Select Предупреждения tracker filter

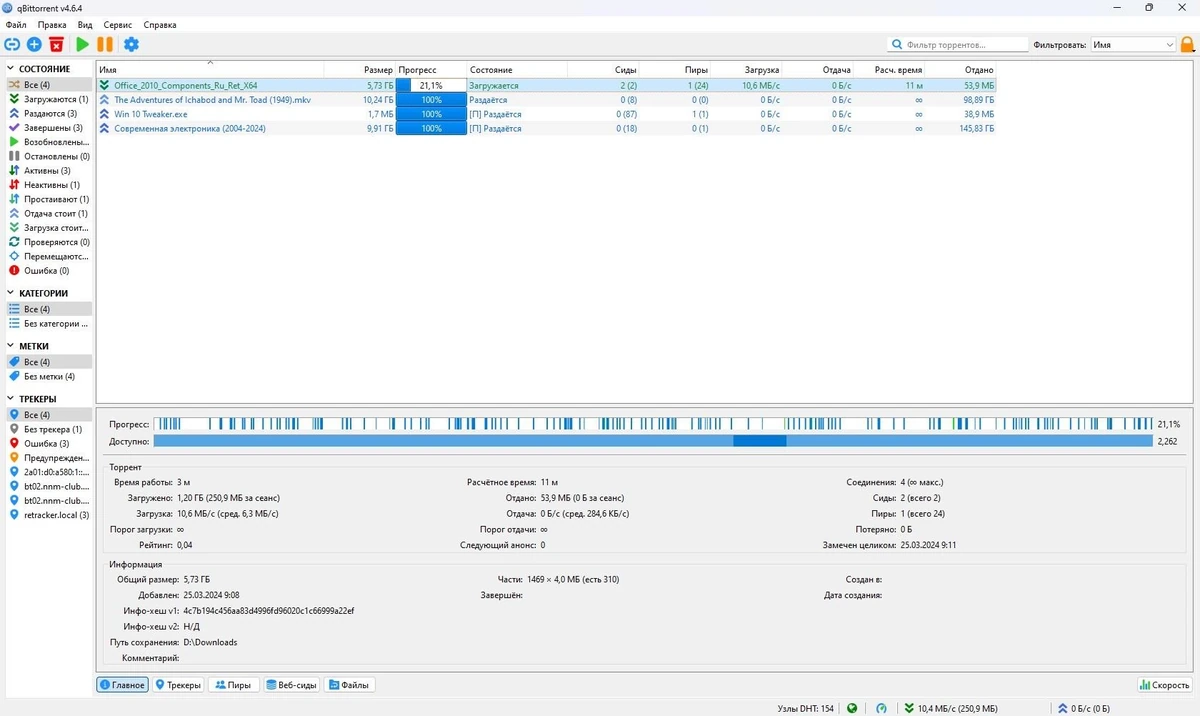(x=49, y=457)
